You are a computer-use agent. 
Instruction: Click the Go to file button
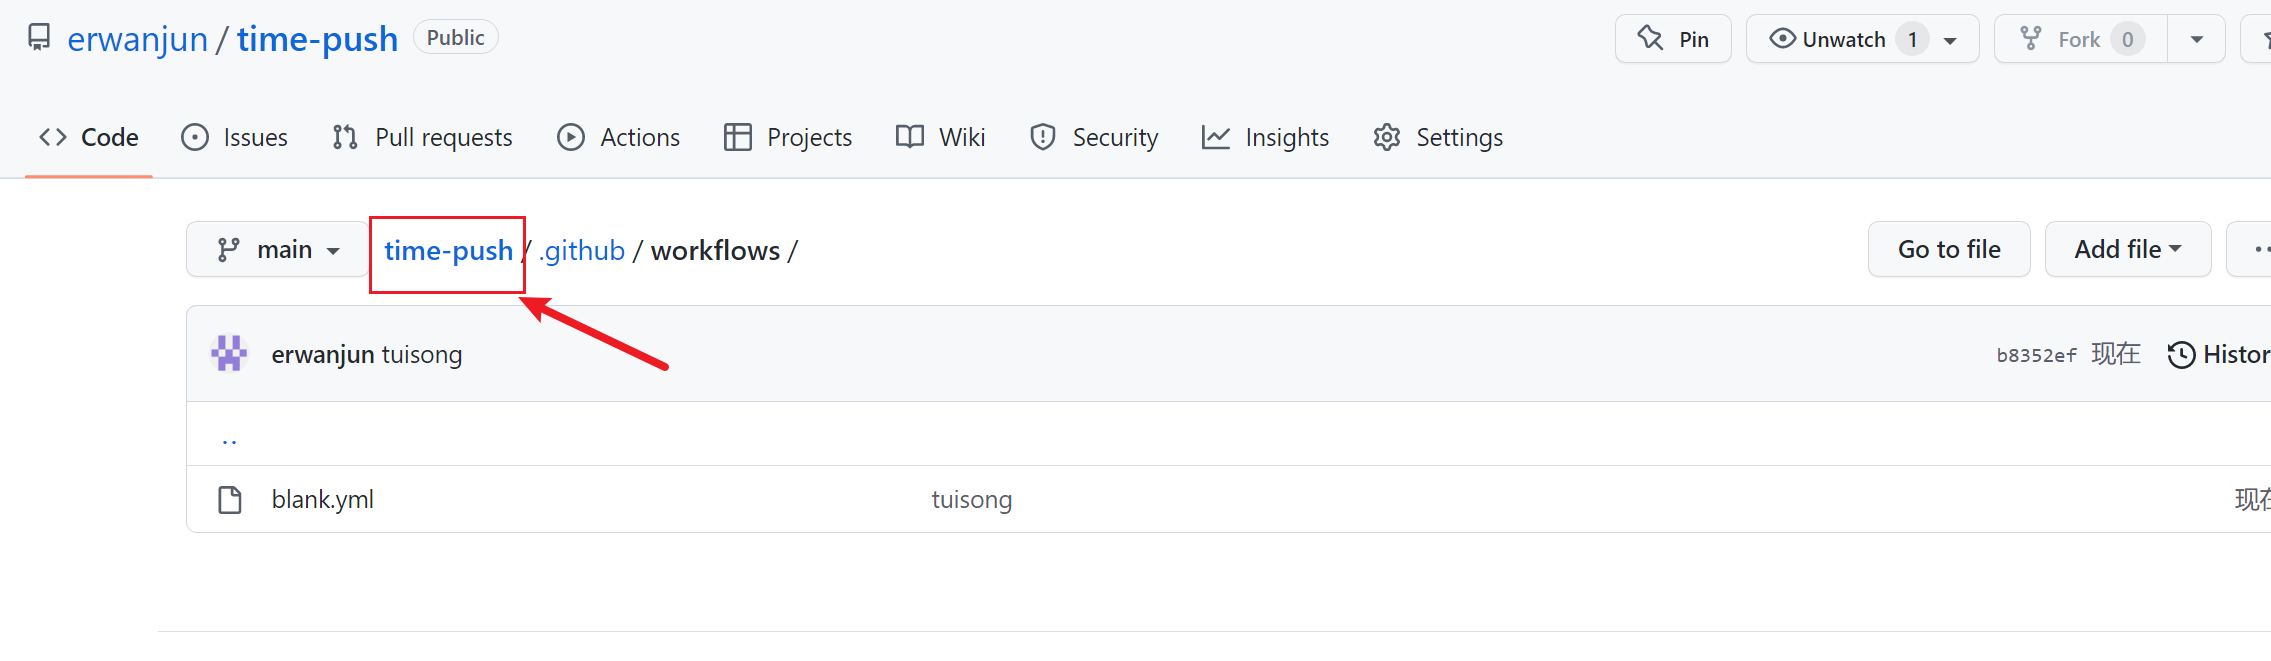[1949, 249]
